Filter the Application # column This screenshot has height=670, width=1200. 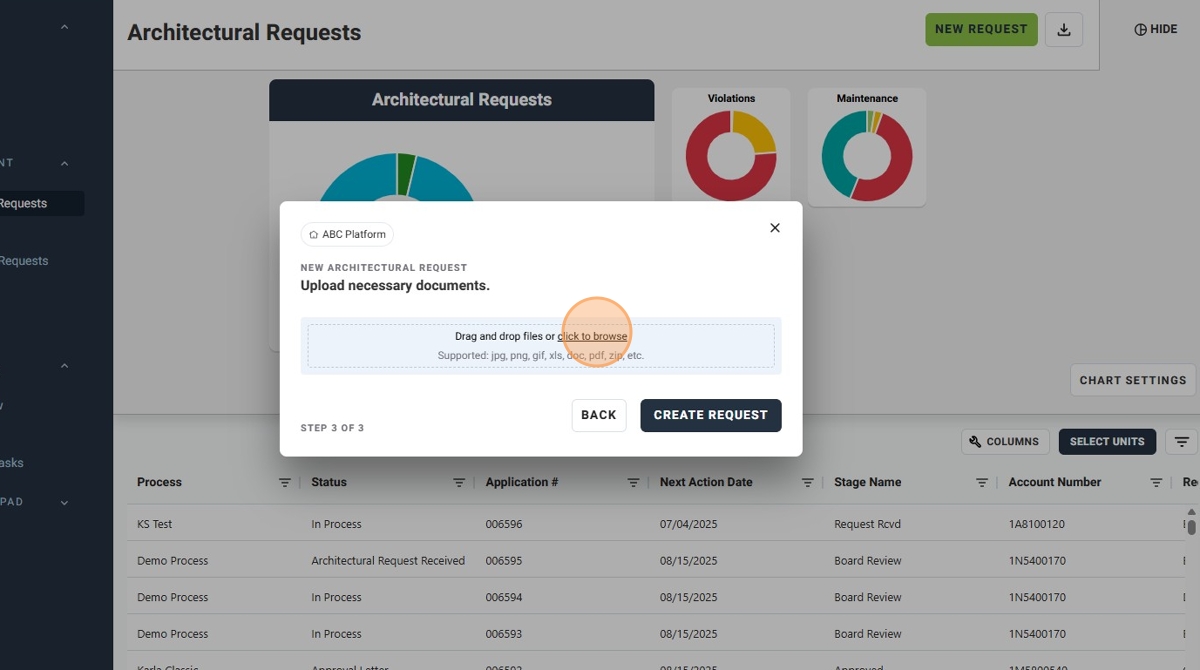click(633, 483)
